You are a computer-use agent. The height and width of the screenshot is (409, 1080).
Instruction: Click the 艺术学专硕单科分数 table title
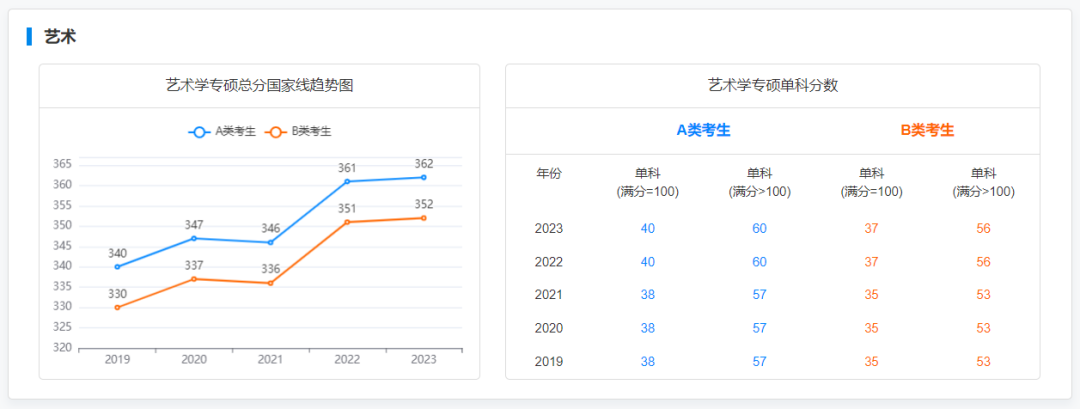pos(772,86)
